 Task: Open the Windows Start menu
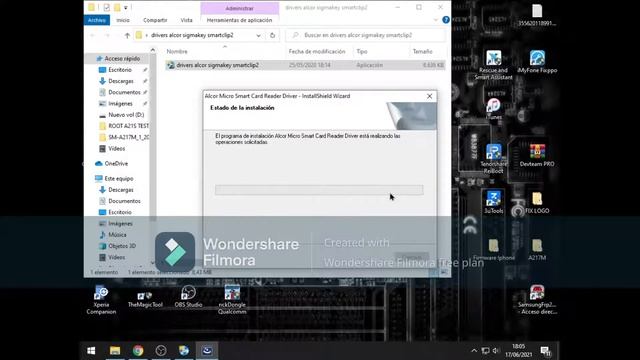pyautogui.click(x=91, y=351)
